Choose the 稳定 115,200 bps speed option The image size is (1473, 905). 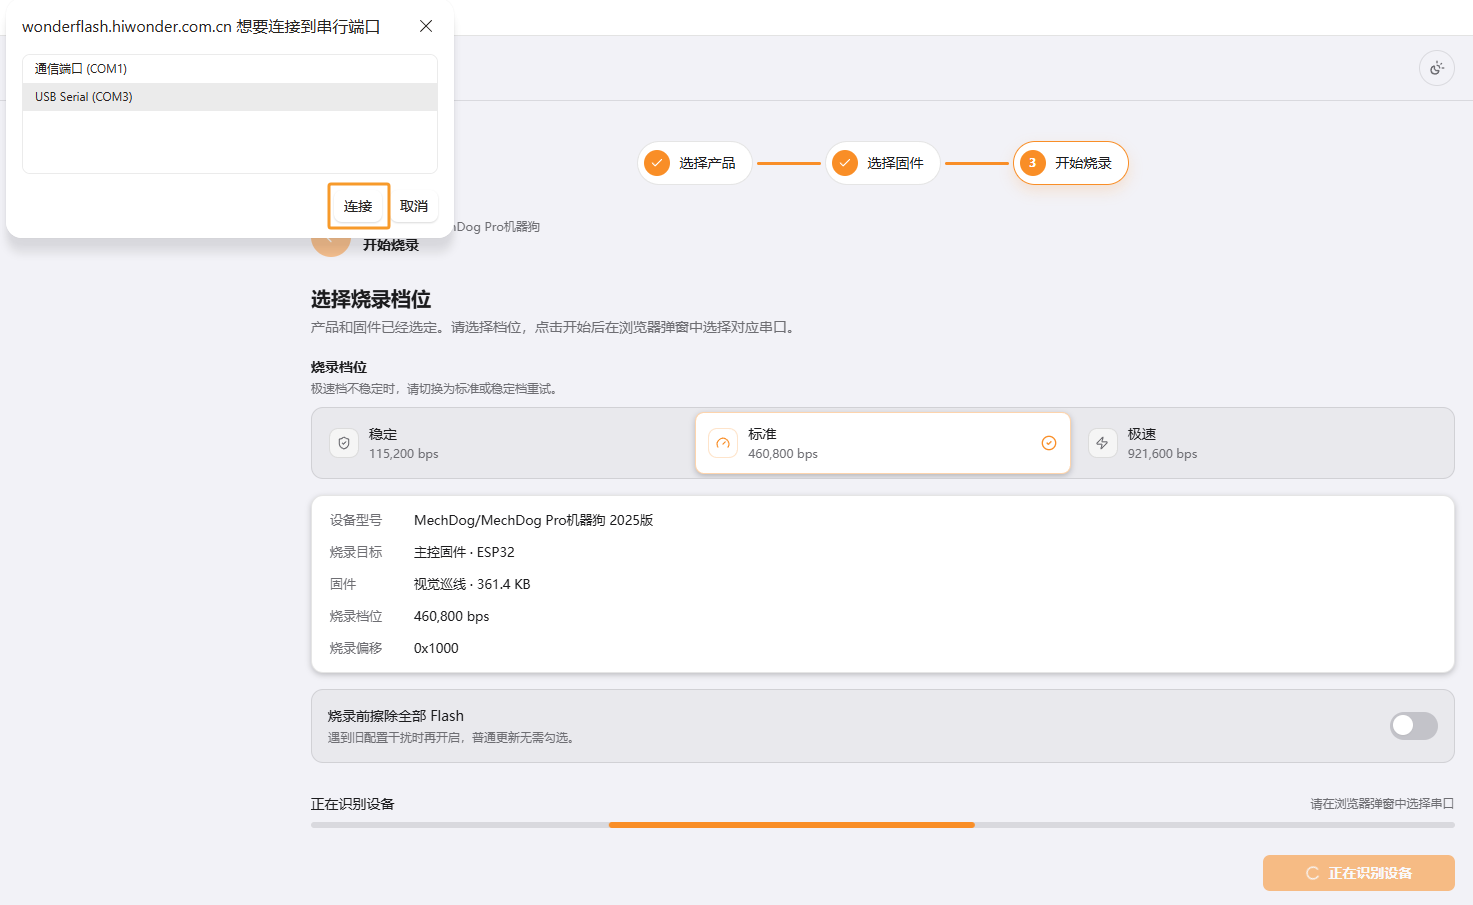(503, 443)
